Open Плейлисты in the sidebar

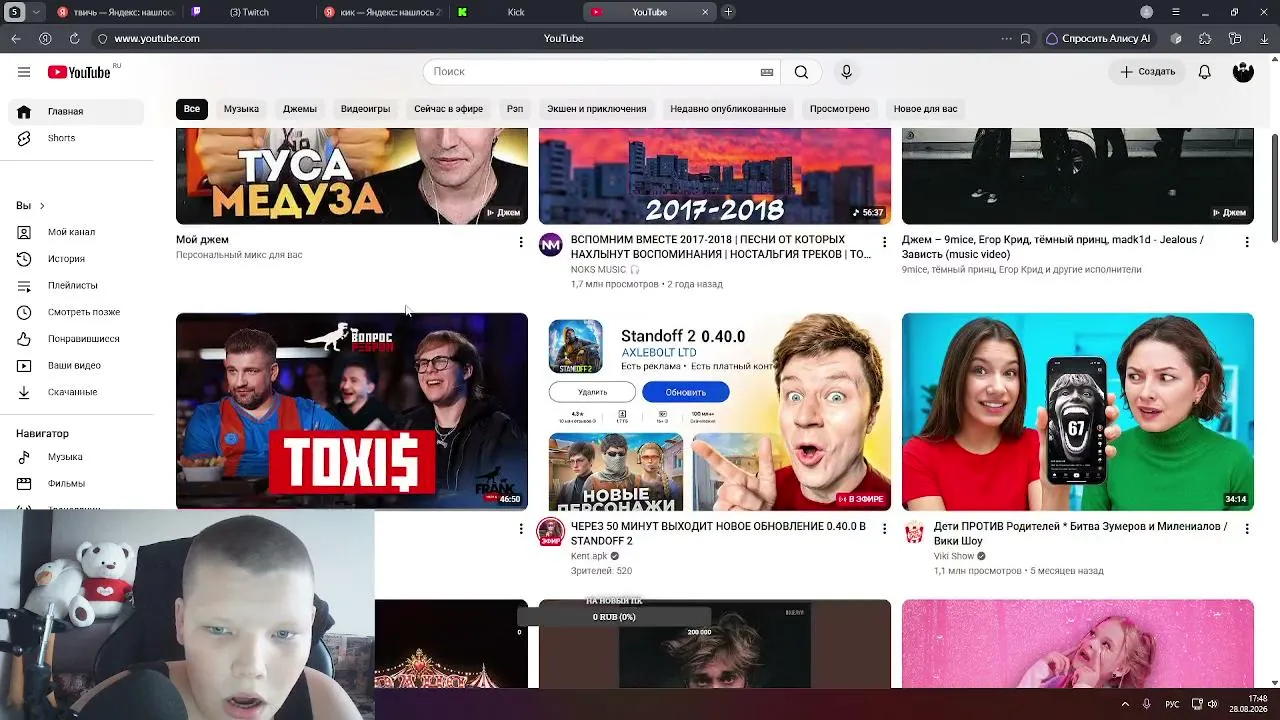(72, 286)
